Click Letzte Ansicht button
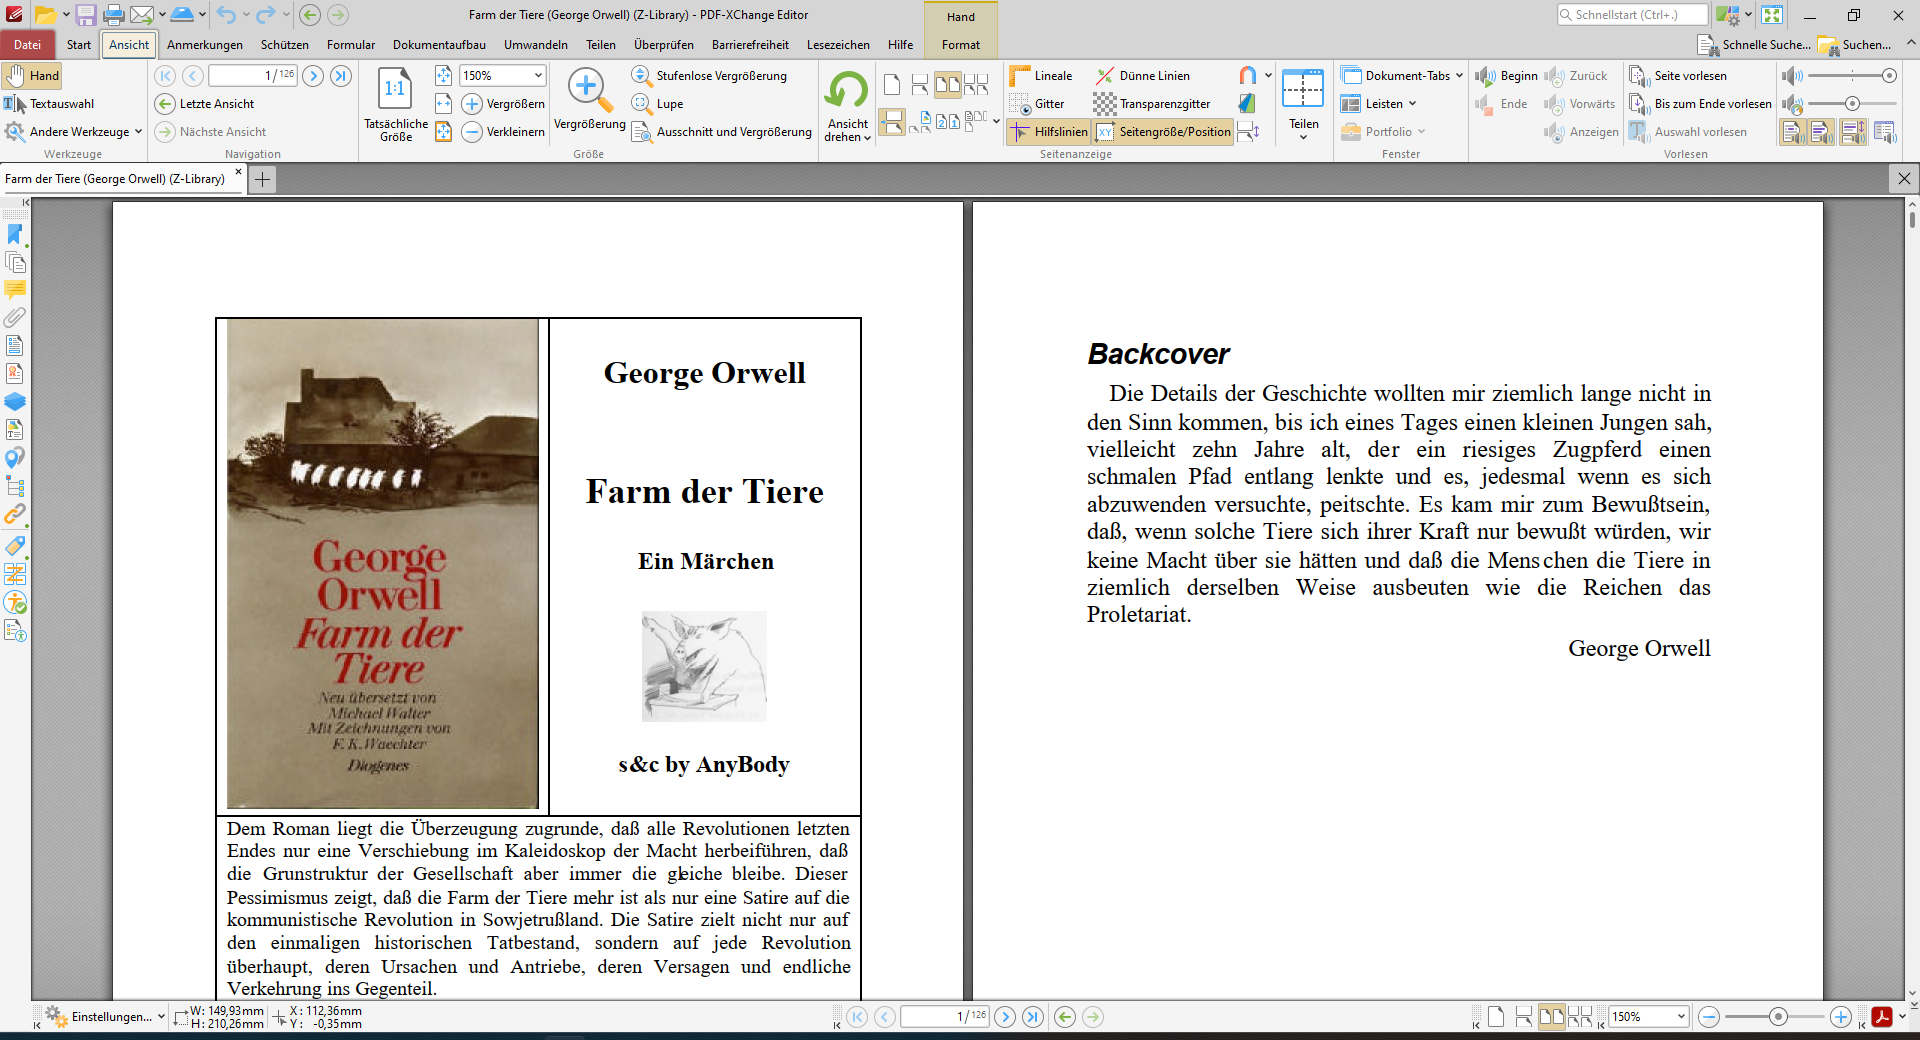This screenshot has width=1920, height=1040. click(205, 104)
